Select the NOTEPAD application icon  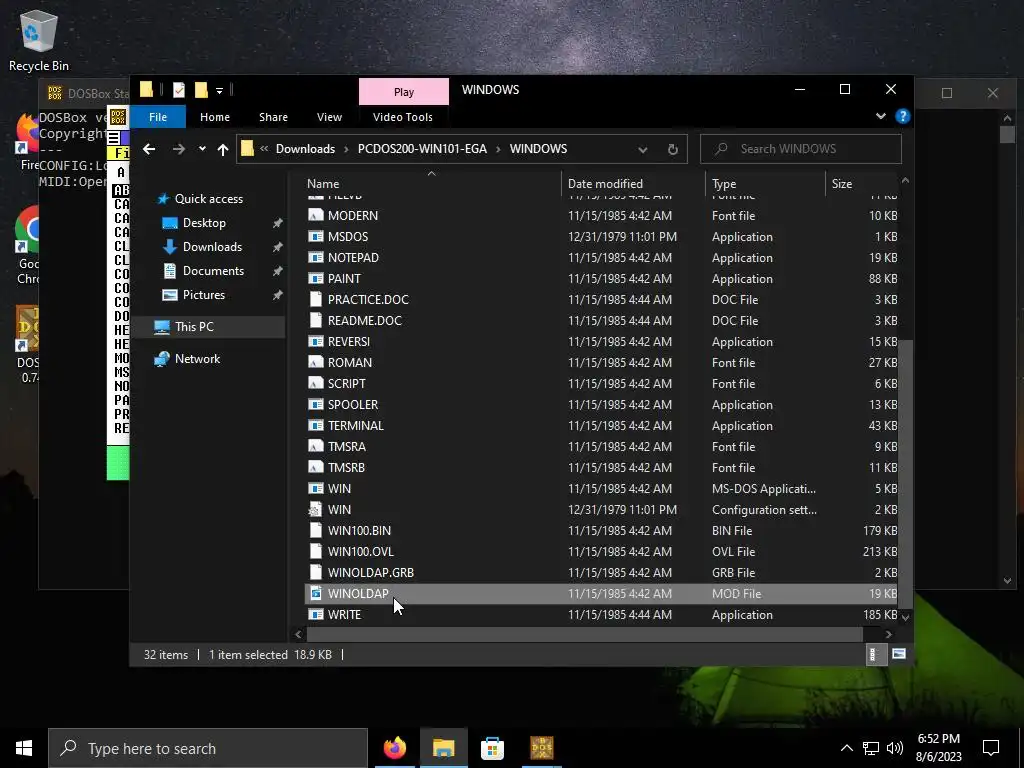click(x=315, y=257)
